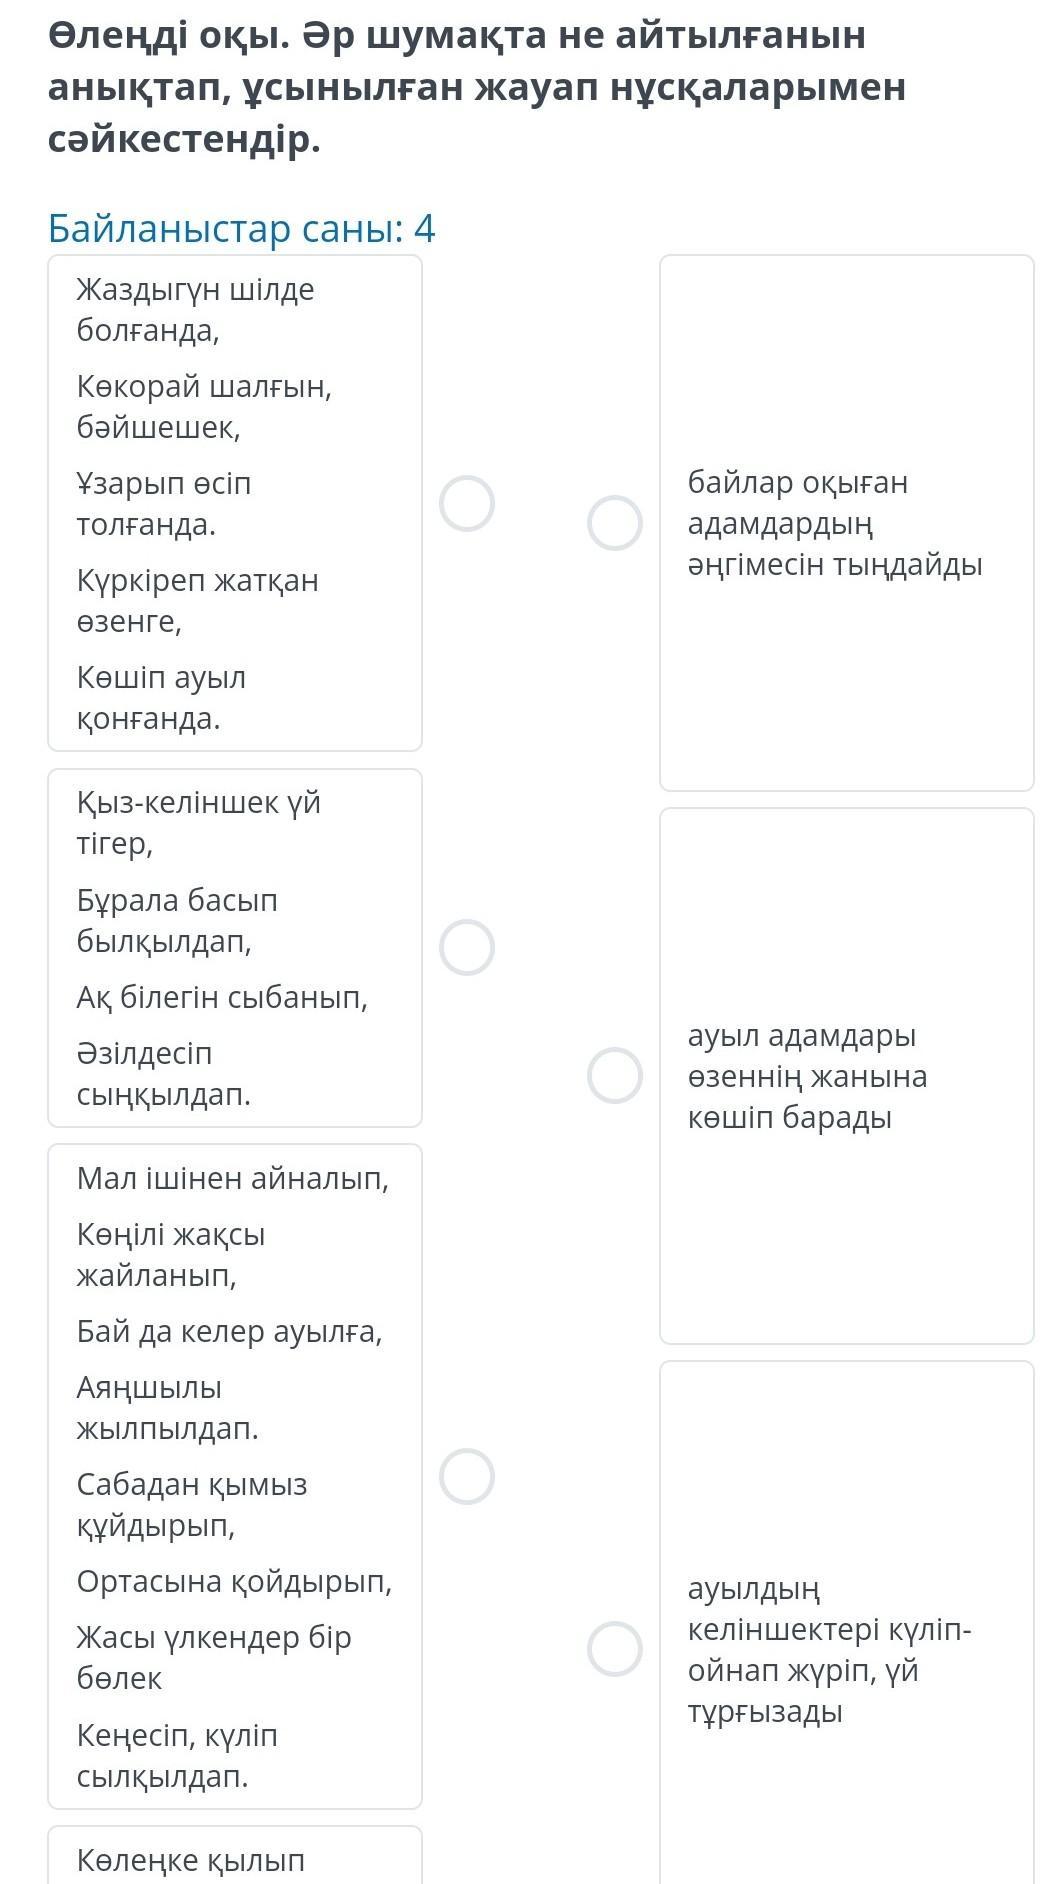Click the verse line "Сабадан қымыз құйдырып"

[191, 1504]
